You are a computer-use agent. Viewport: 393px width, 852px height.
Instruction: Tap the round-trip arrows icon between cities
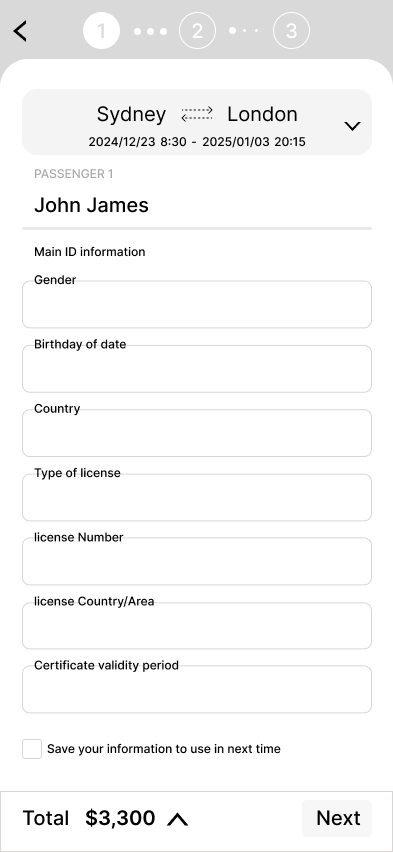197,114
